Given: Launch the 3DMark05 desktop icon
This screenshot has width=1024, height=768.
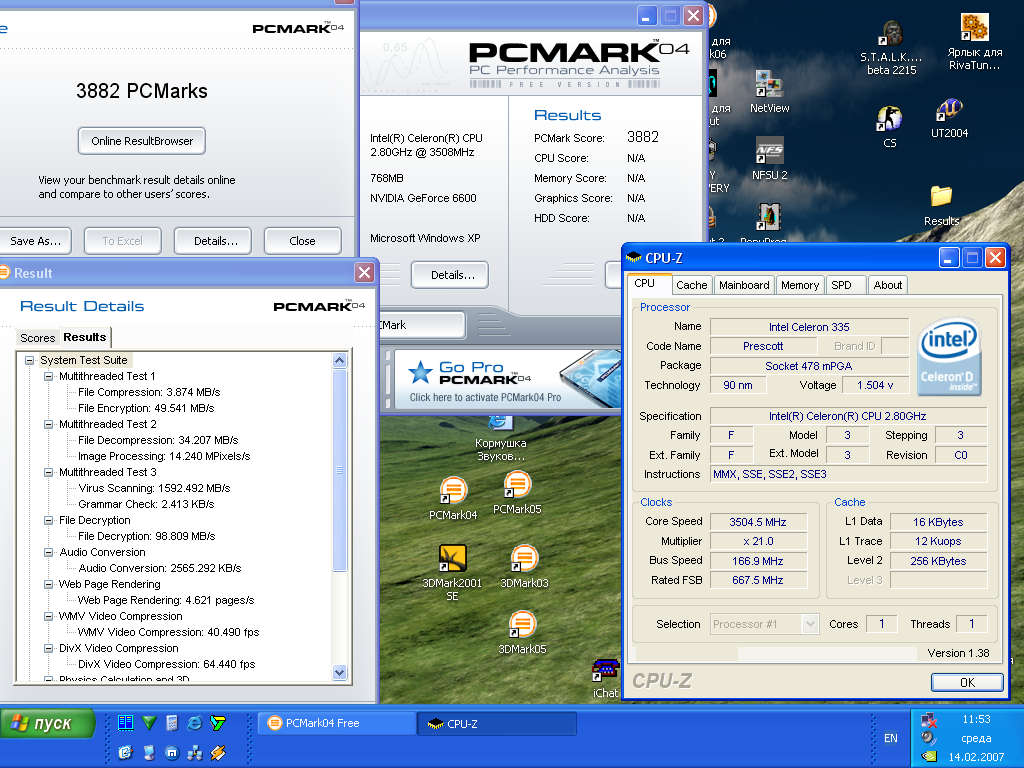Looking at the screenshot, I should tap(522, 633).
